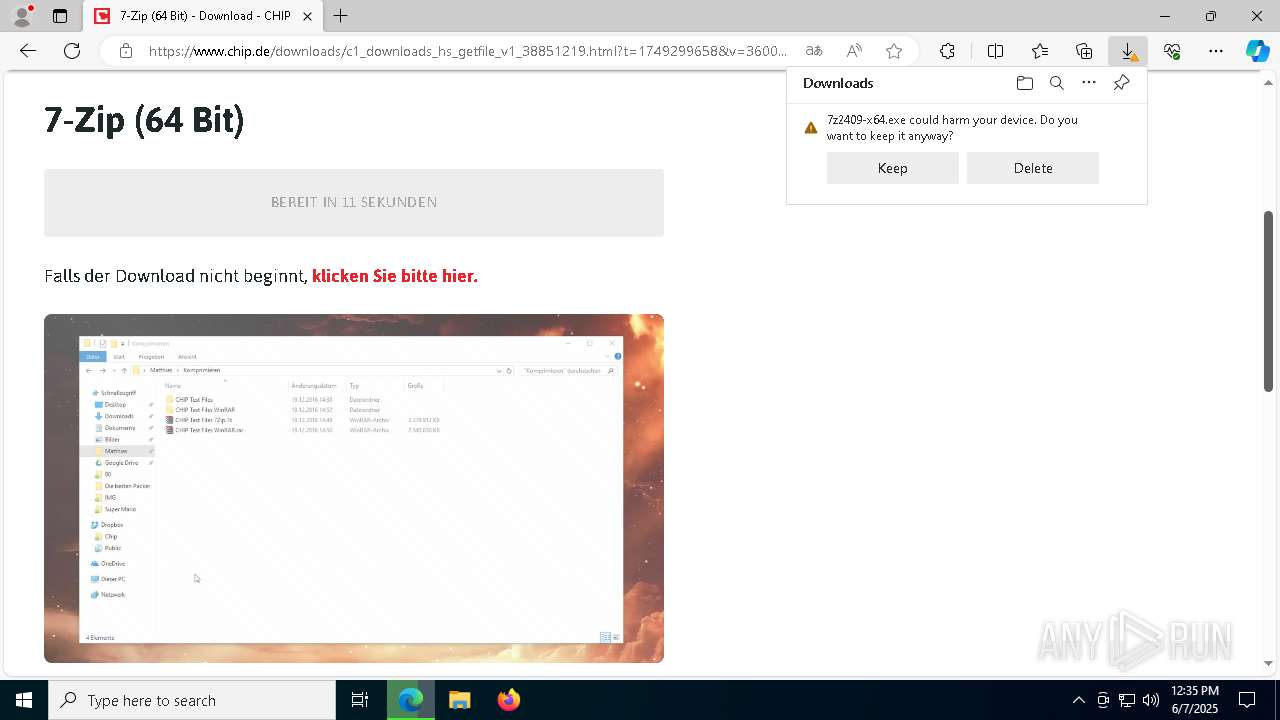Toggle split screen view
The width and height of the screenshot is (1280, 720).
[x=995, y=51]
